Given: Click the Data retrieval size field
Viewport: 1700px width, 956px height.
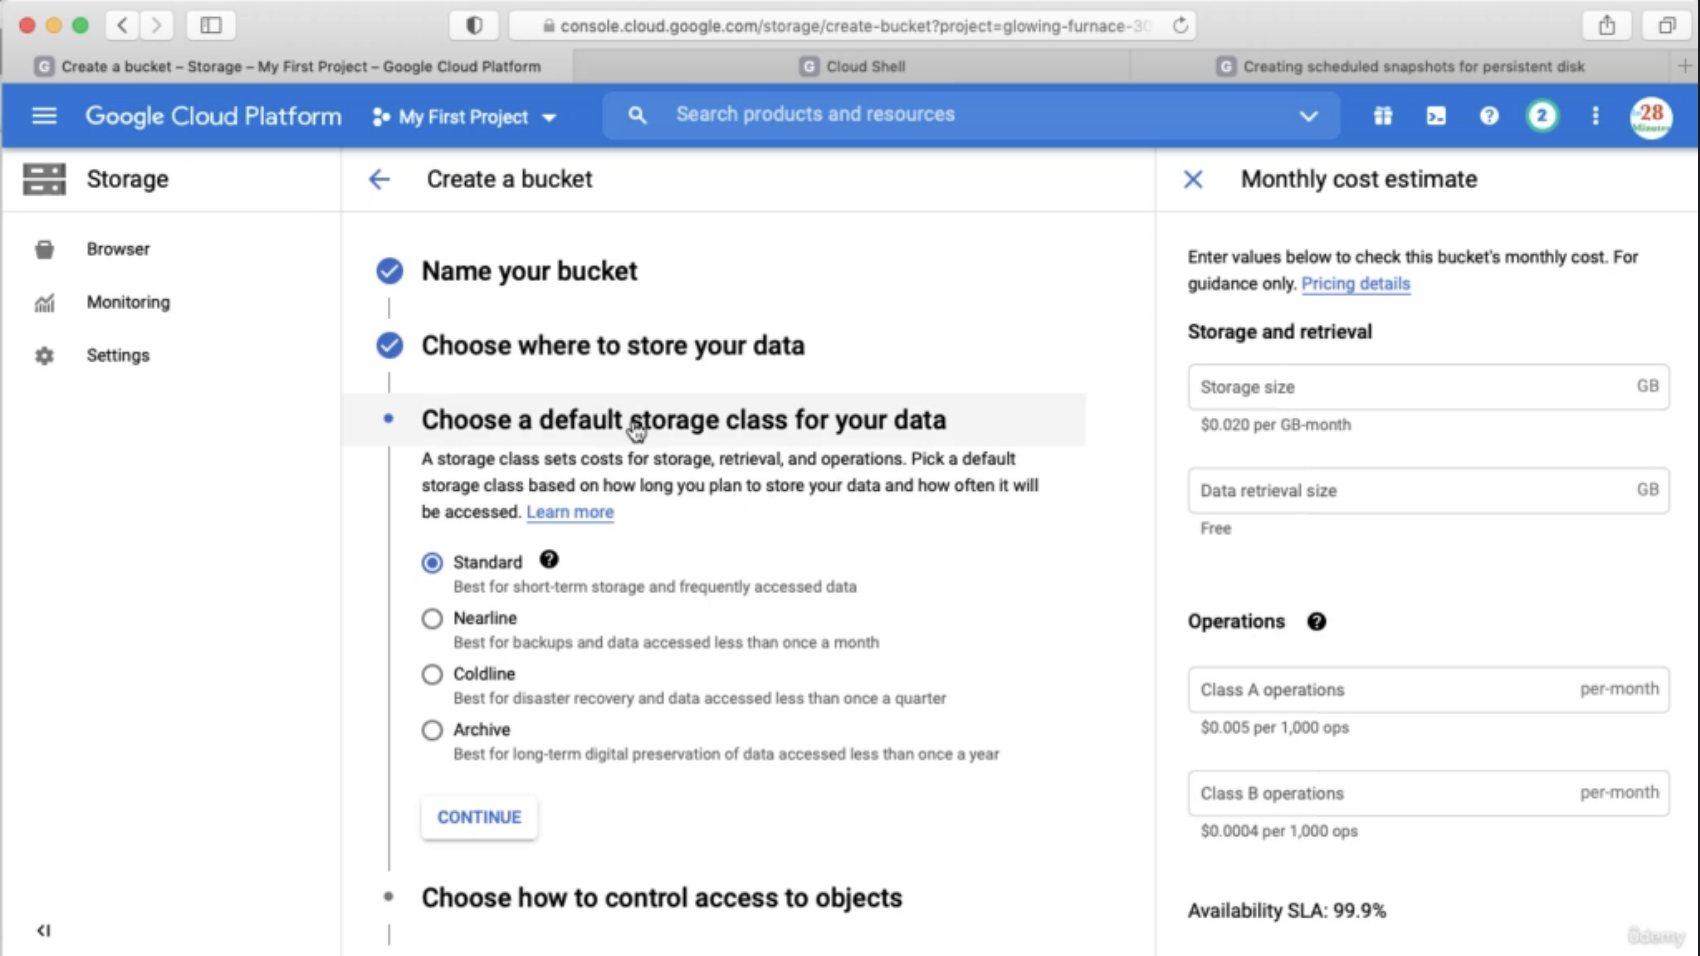Looking at the screenshot, I should tap(1428, 491).
